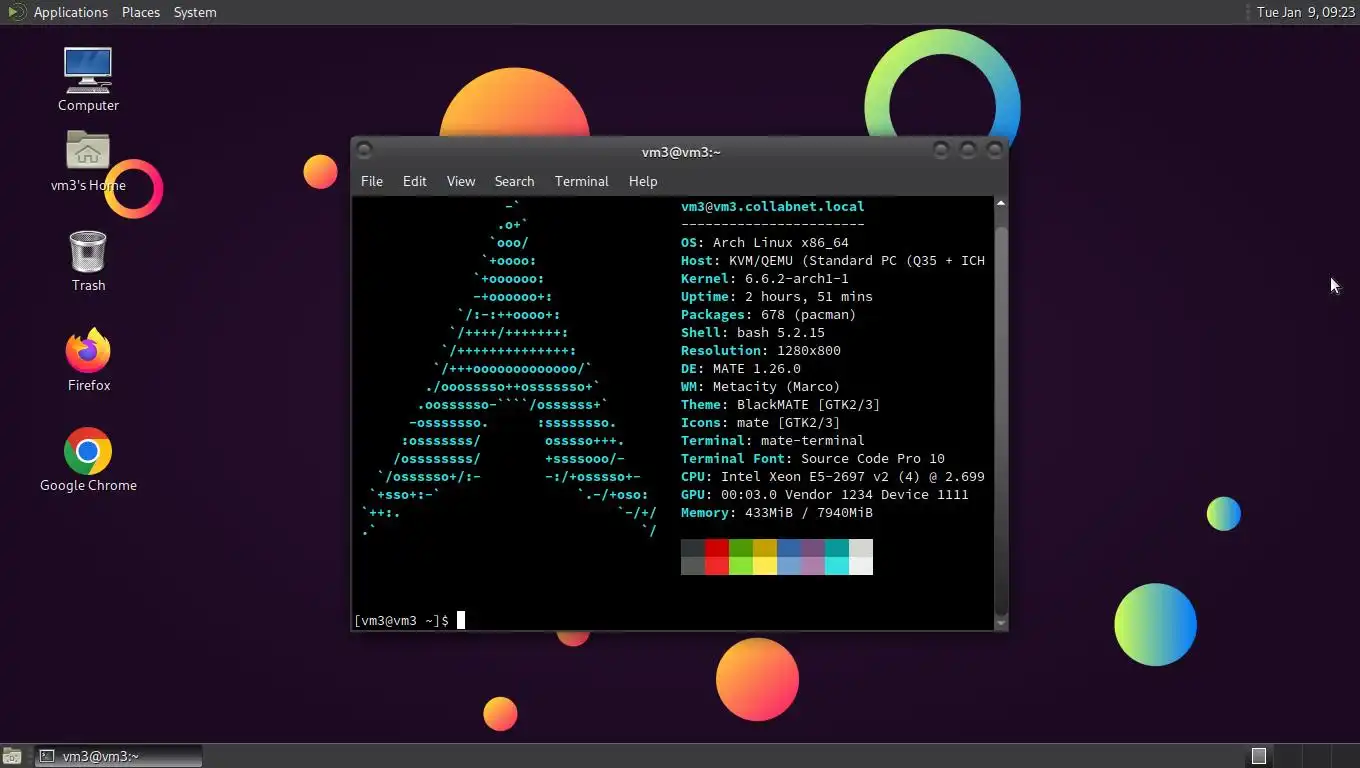Click the 'Packages: 678 (pacman)' line
Screen dimensions: 1360x768
point(769,315)
